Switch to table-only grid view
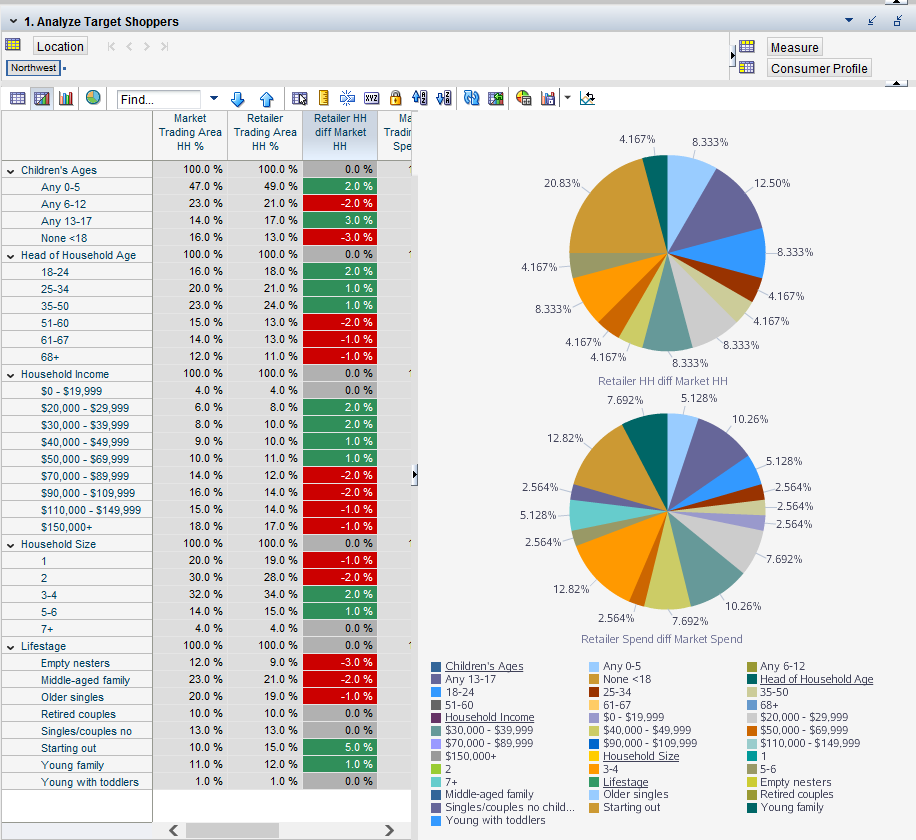This screenshot has height=840, width=916. click(18, 98)
